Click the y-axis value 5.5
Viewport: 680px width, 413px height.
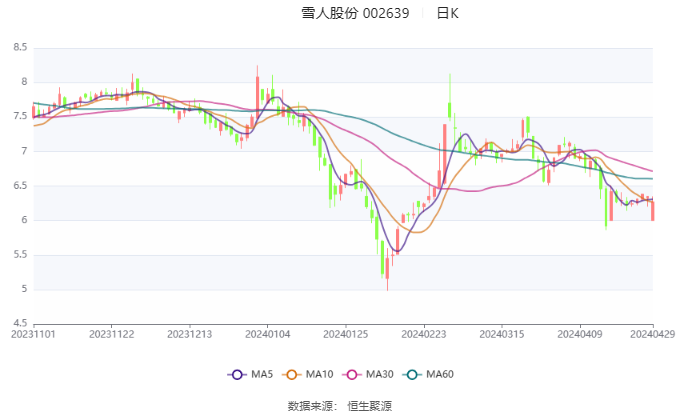20,255
